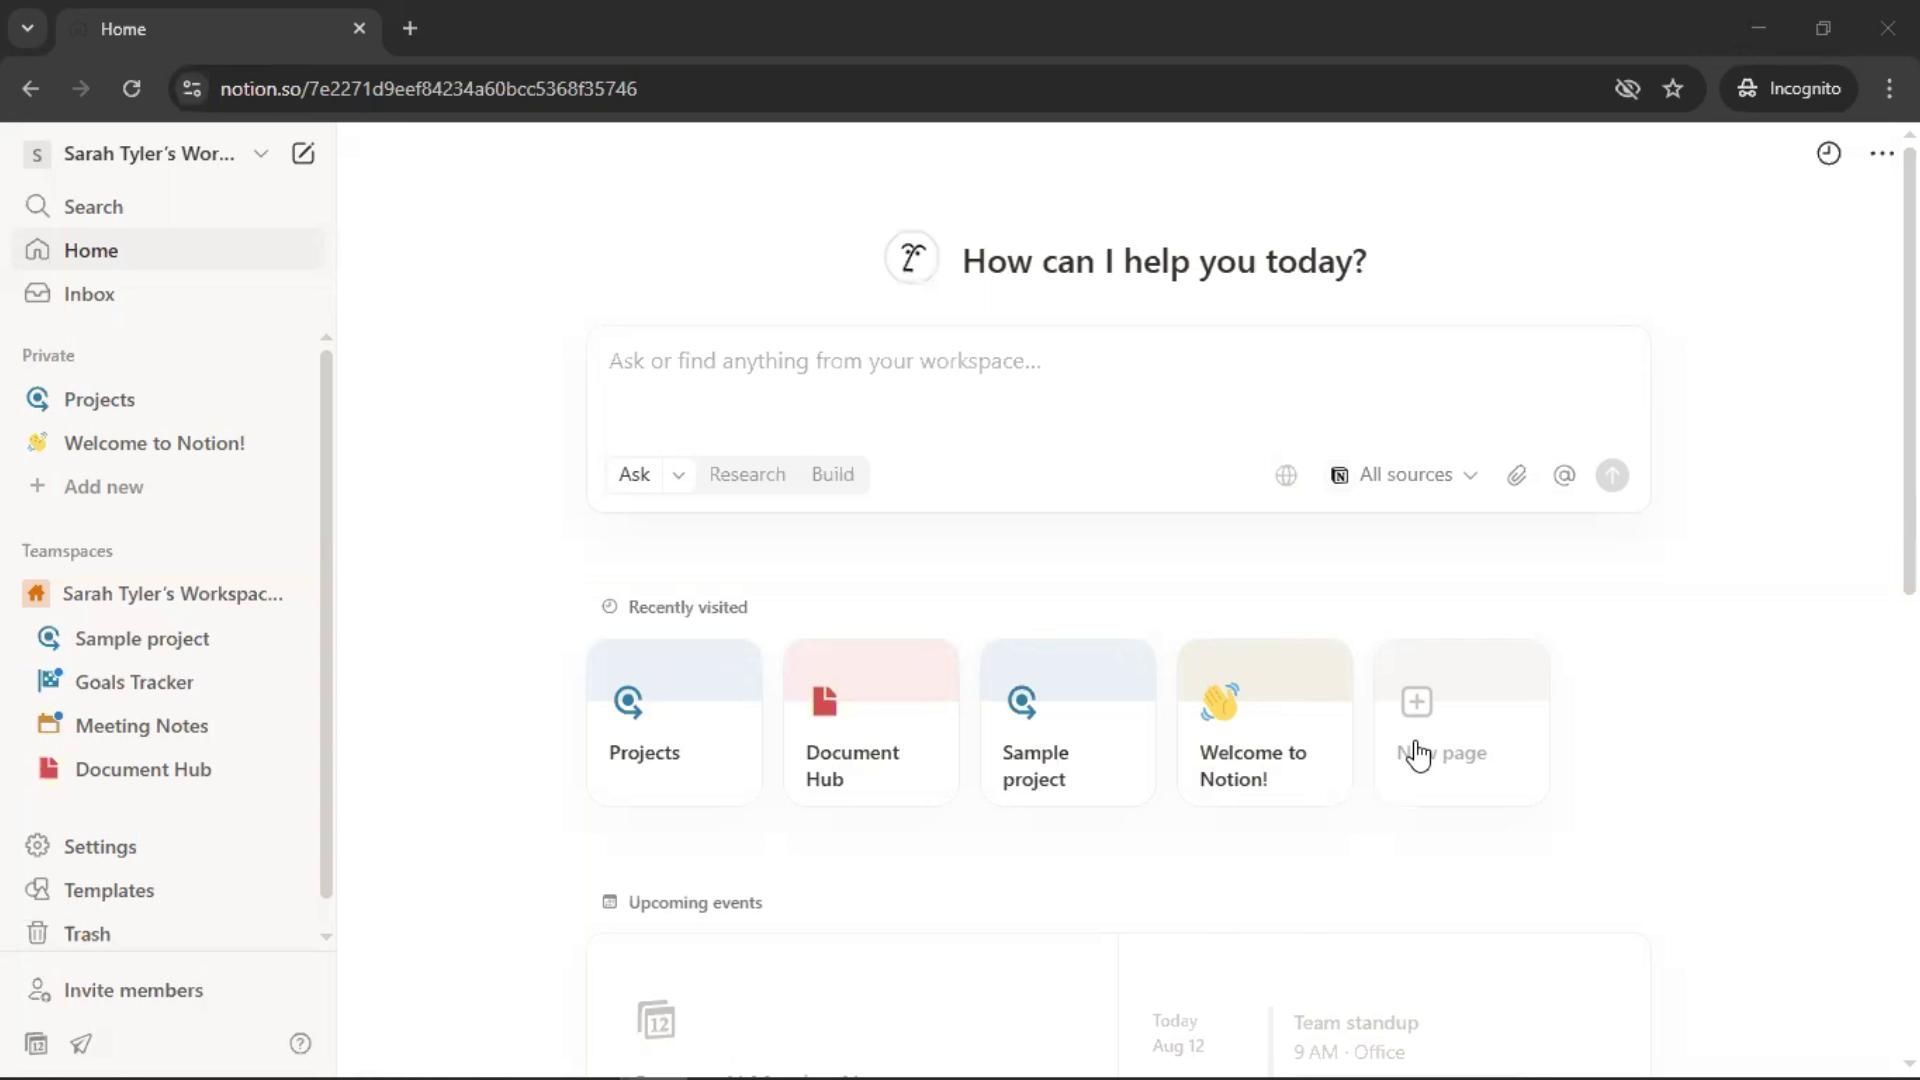Open the All sources dropdown
The width and height of the screenshot is (1920, 1080).
pyautogui.click(x=1404, y=475)
